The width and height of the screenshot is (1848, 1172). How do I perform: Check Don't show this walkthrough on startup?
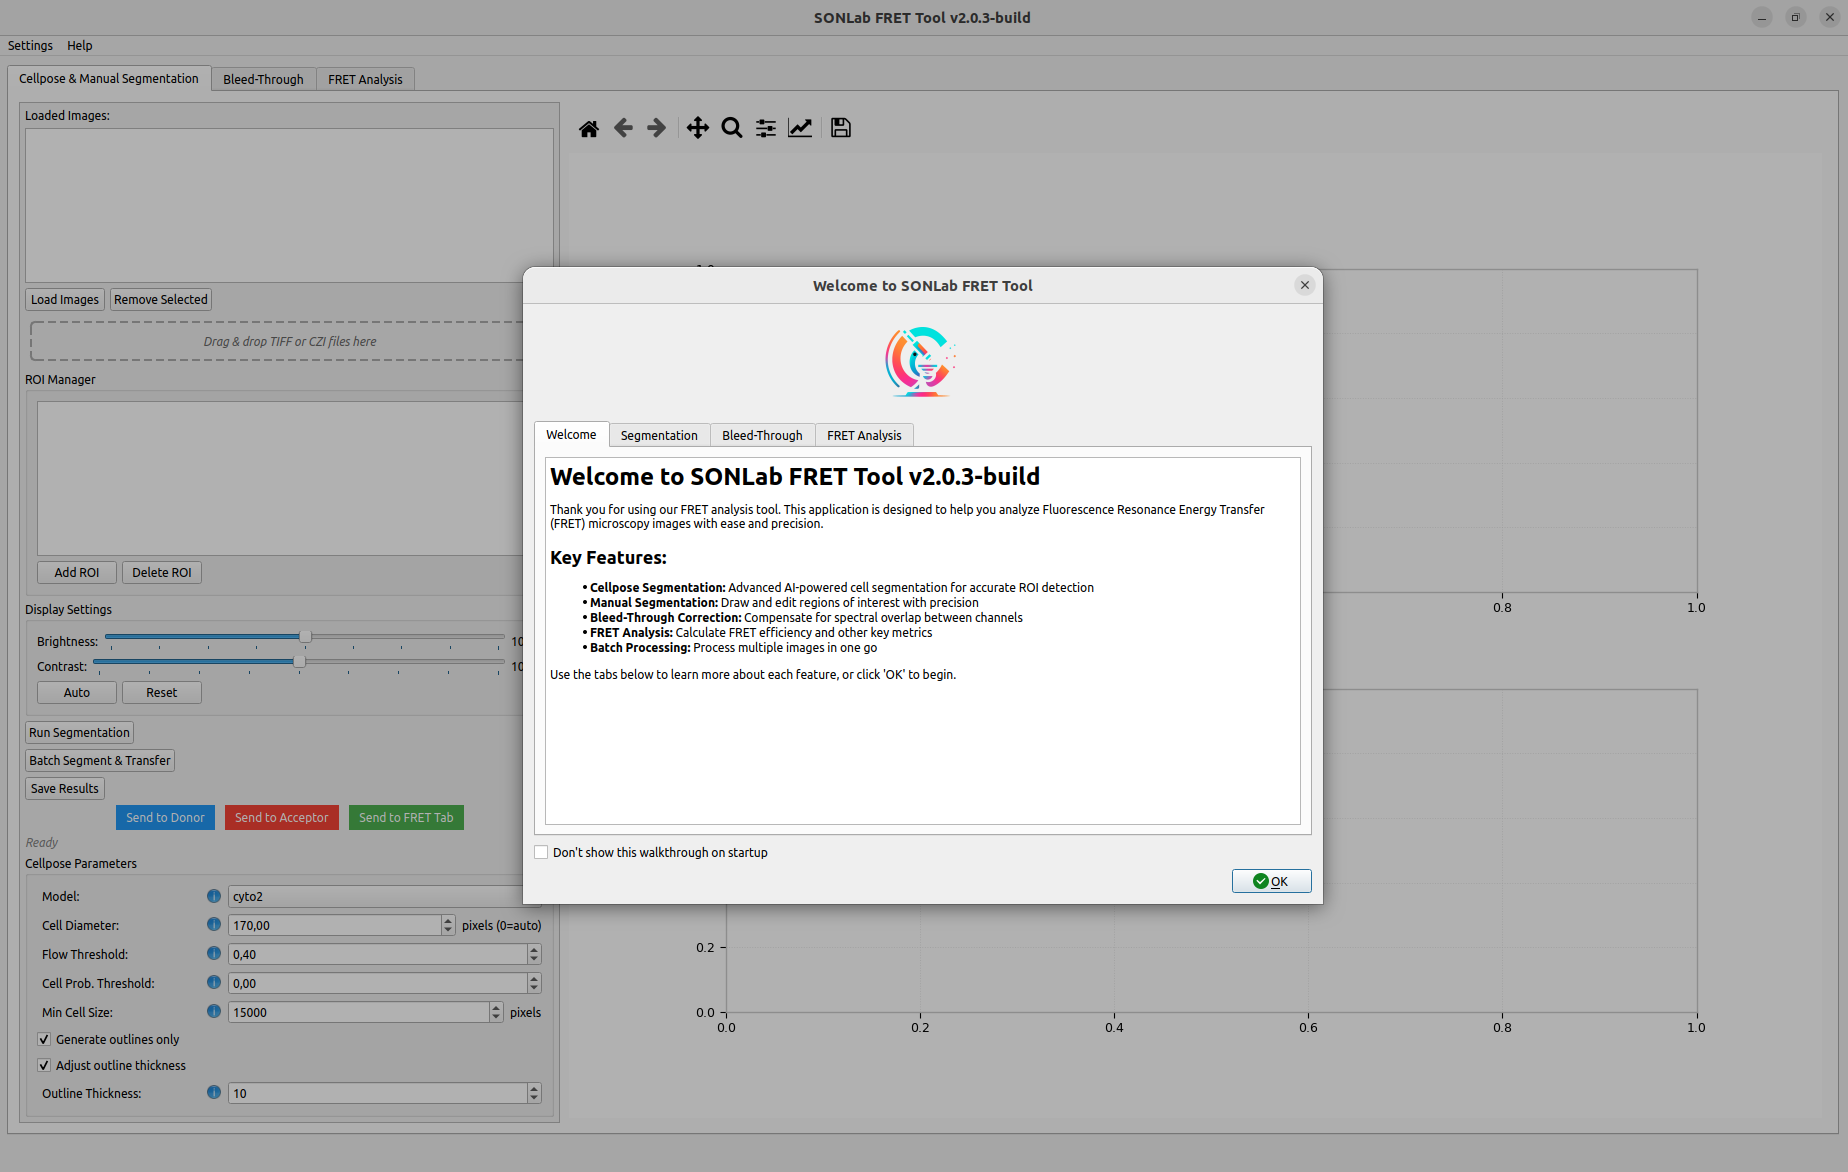click(x=541, y=852)
